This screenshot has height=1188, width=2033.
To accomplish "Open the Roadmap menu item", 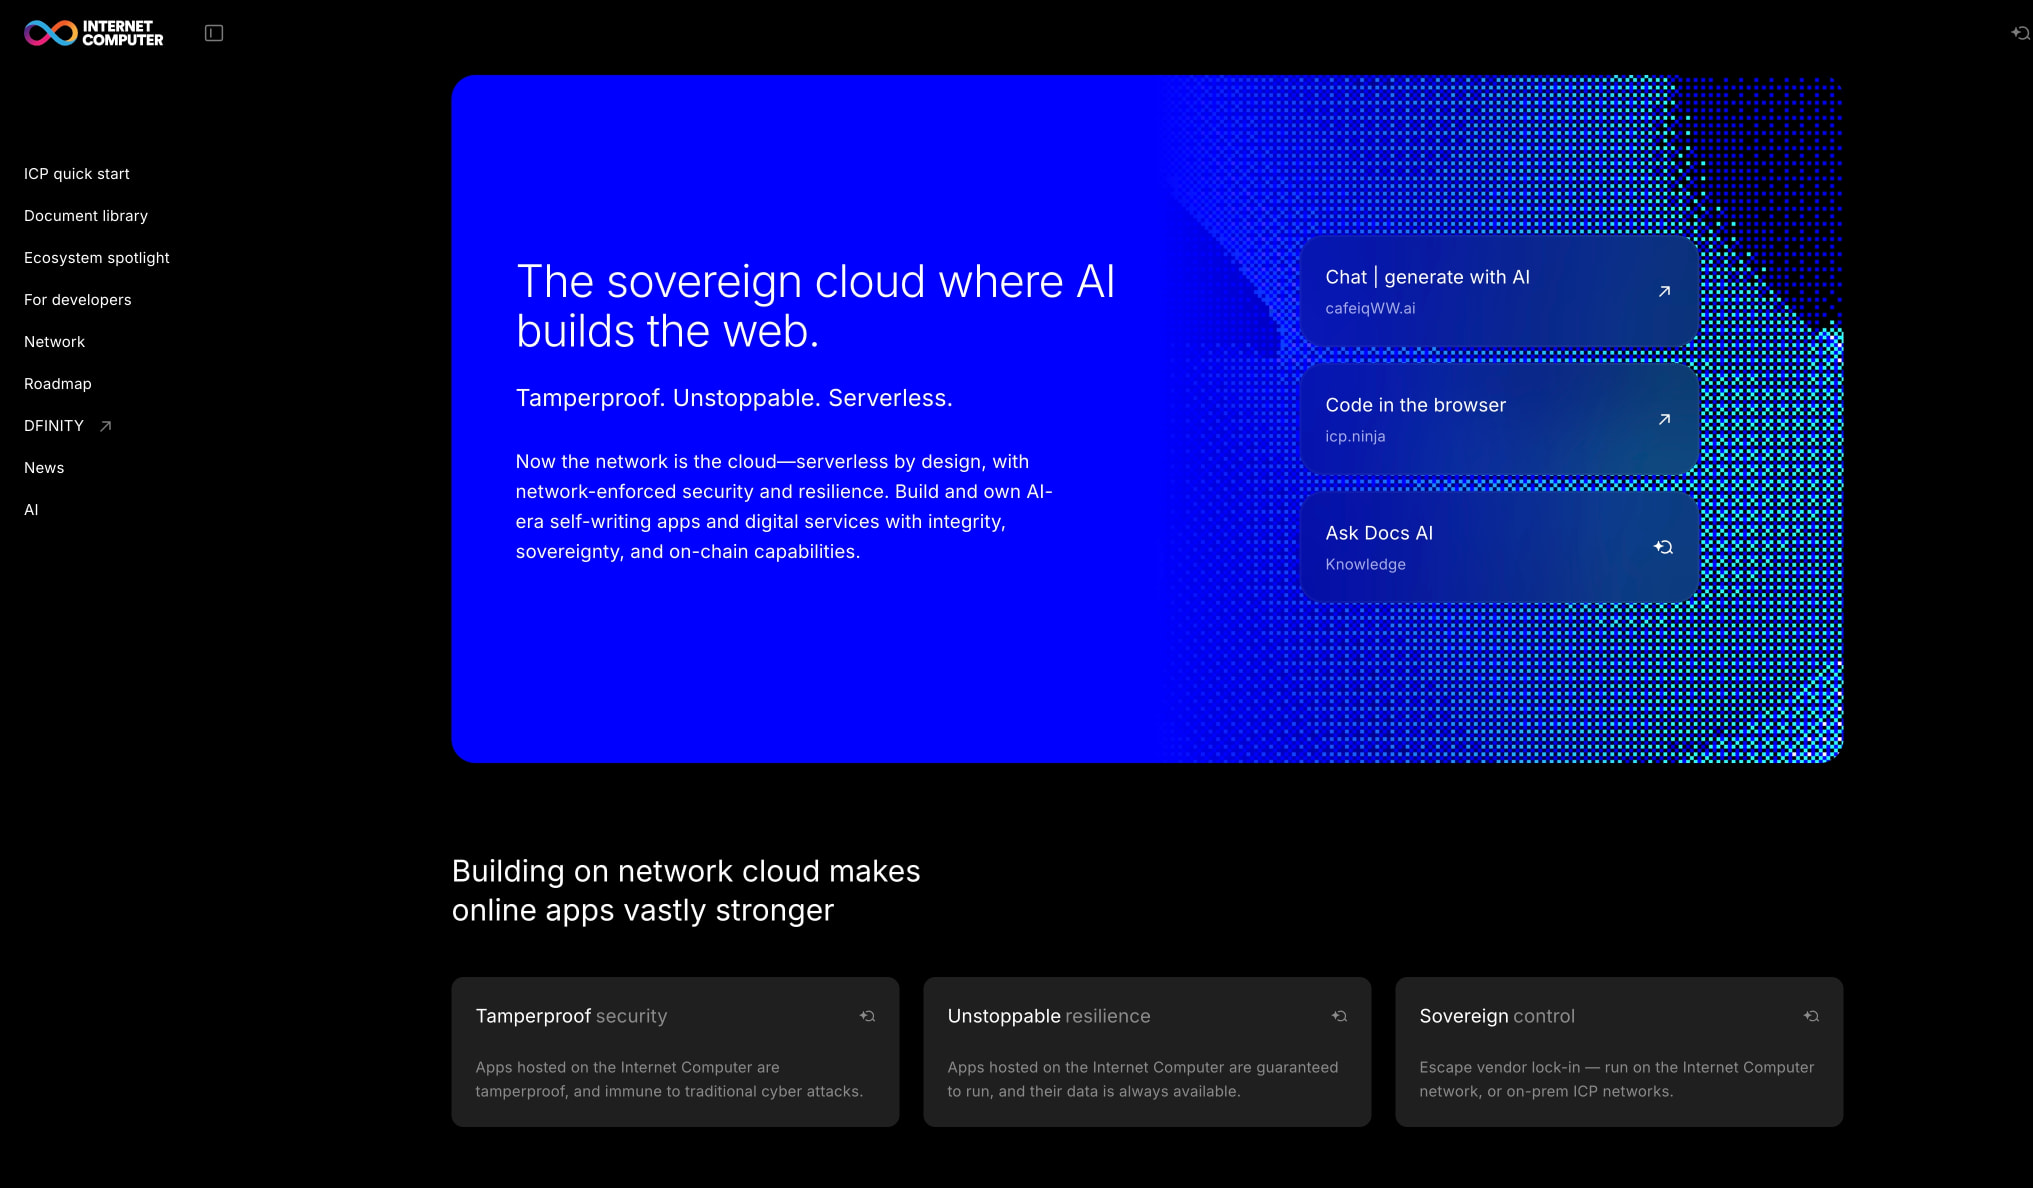I will point(58,384).
